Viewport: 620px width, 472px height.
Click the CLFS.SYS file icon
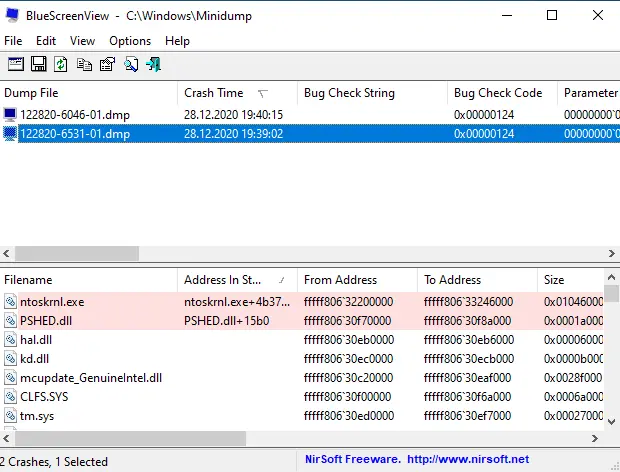(10, 396)
